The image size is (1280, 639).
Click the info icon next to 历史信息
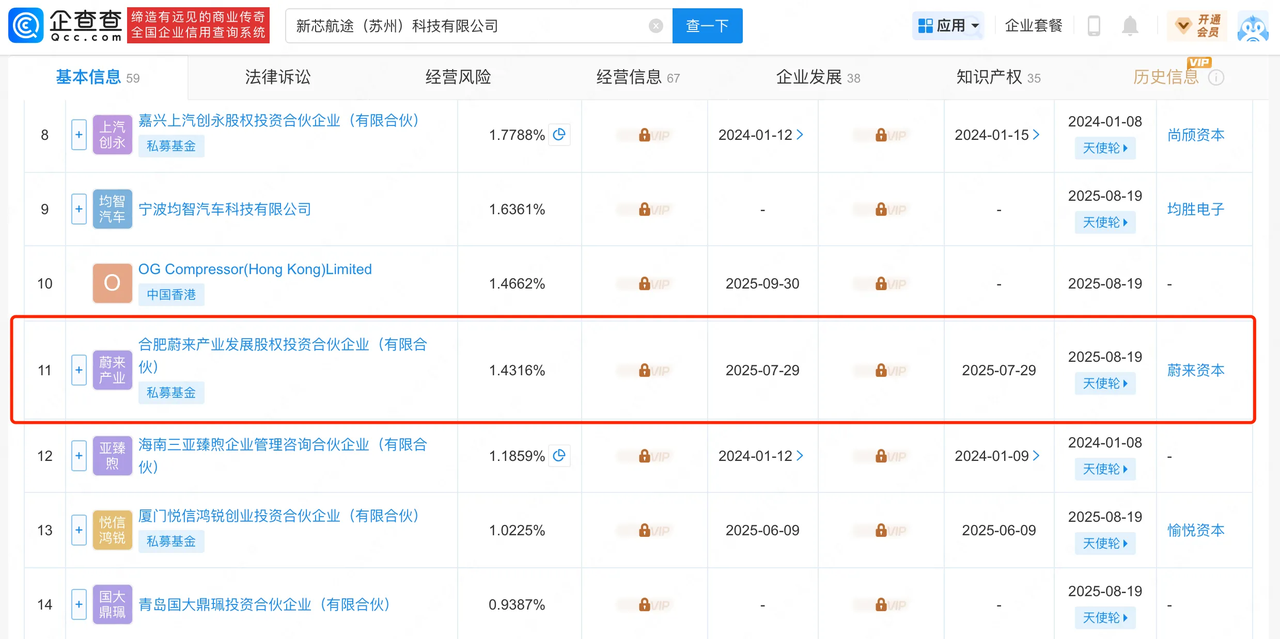1216,78
